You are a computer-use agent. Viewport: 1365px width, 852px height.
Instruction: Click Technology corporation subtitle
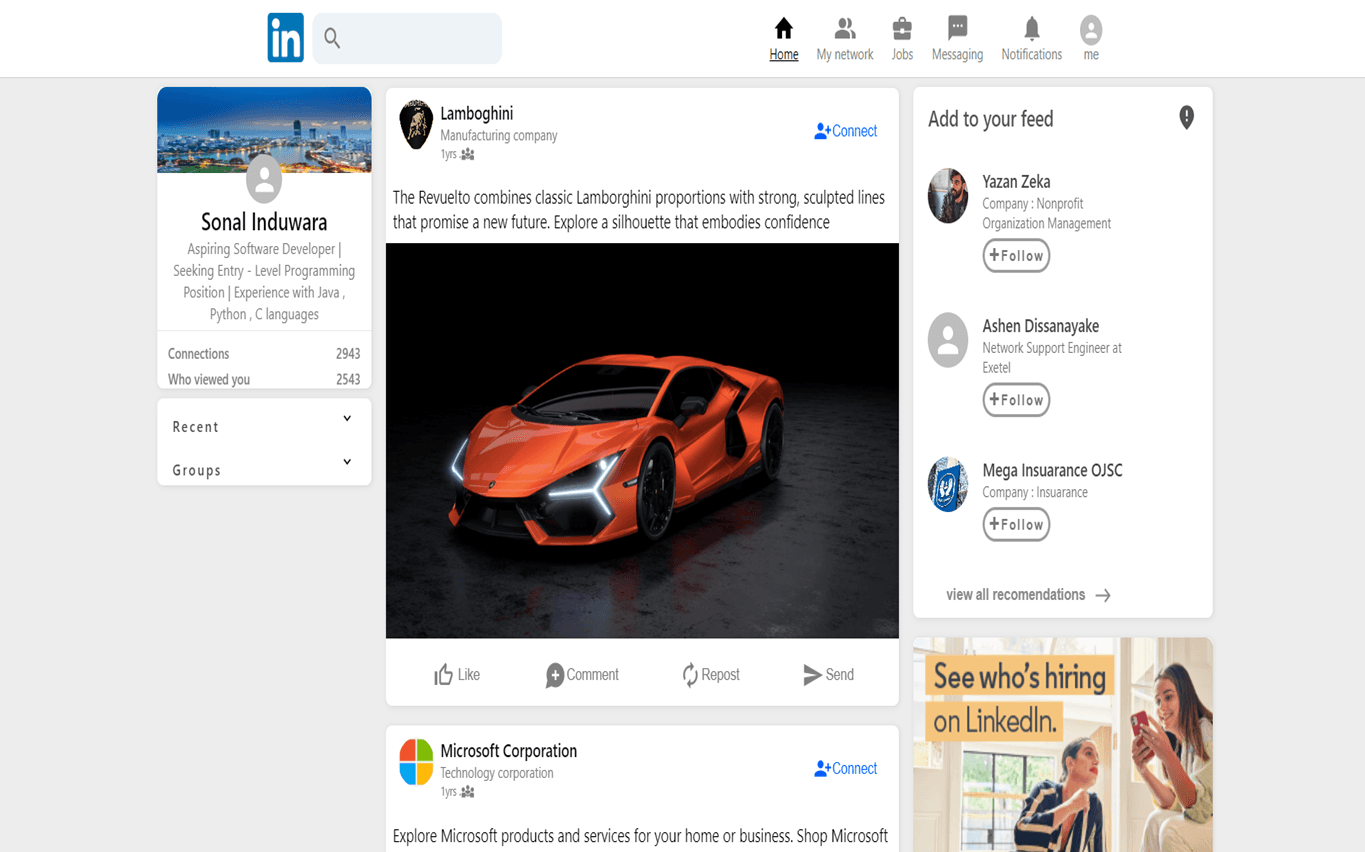497,773
